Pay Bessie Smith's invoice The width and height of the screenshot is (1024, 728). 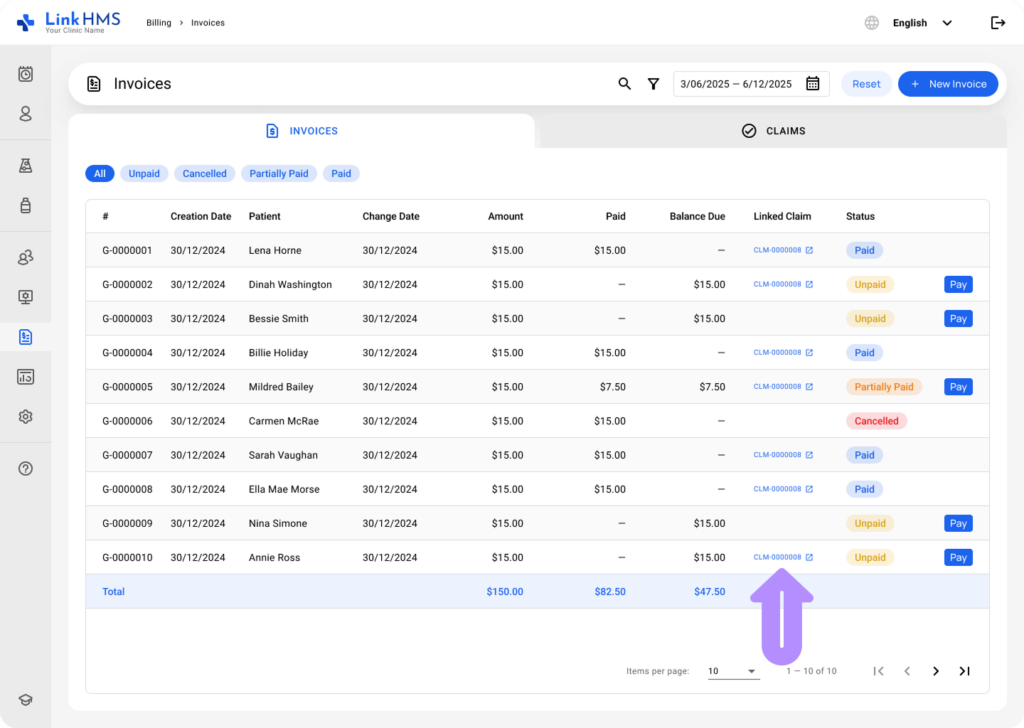point(958,319)
